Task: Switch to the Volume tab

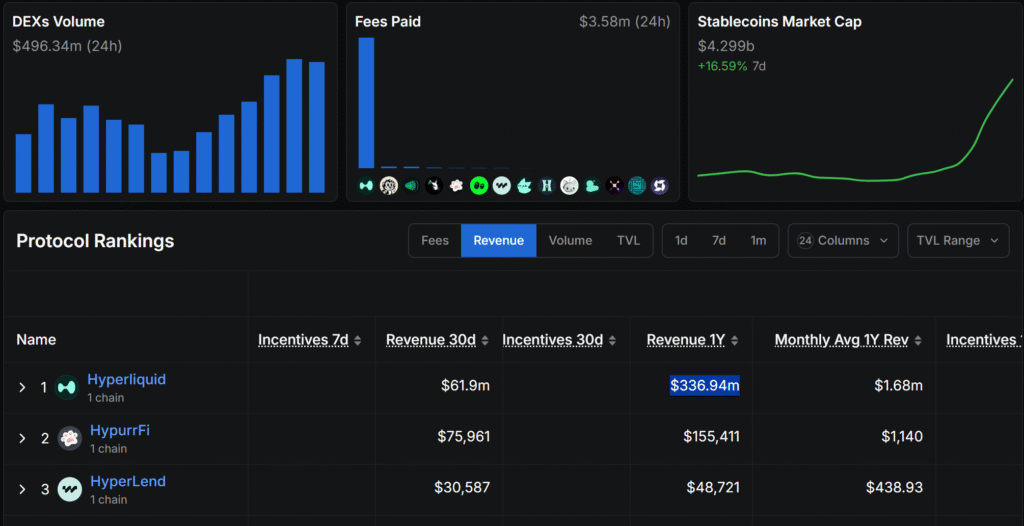Action: [570, 241]
